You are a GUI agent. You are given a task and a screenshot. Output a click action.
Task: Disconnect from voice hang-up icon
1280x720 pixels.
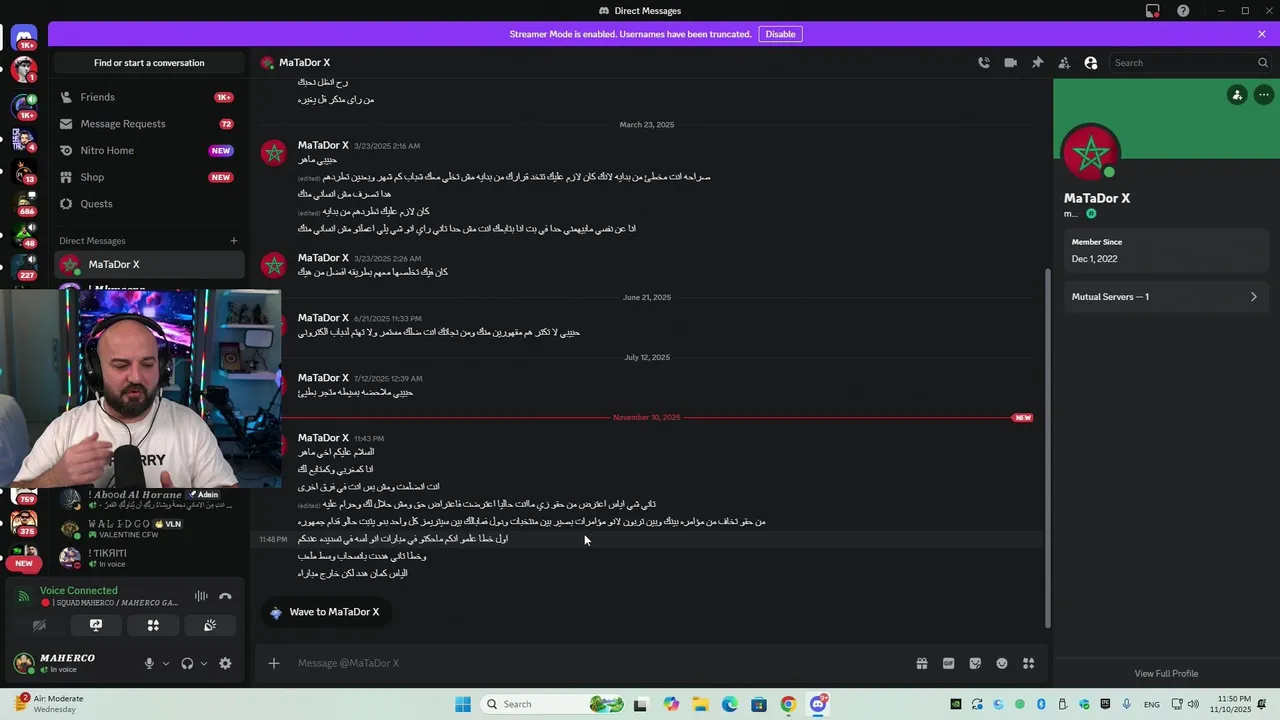[226, 596]
